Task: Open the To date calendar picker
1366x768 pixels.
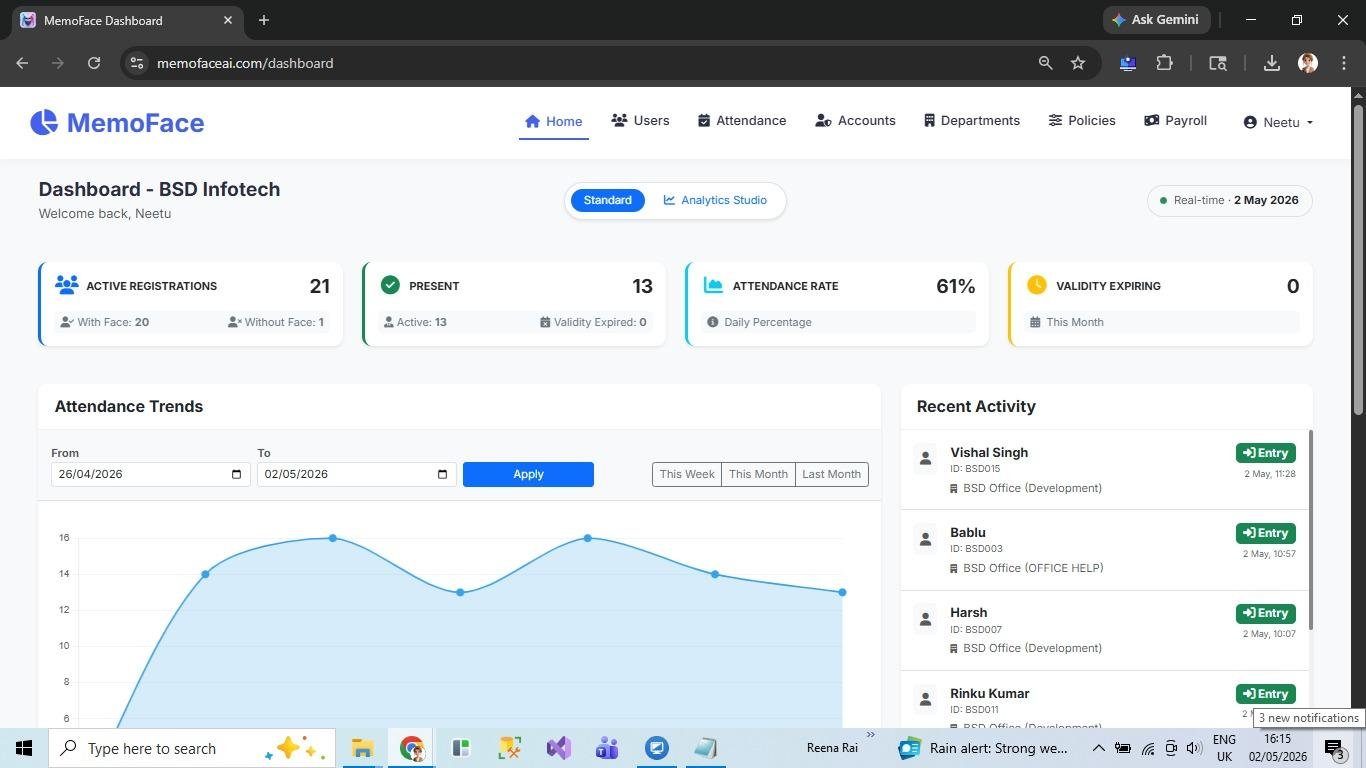Action: [443, 474]
